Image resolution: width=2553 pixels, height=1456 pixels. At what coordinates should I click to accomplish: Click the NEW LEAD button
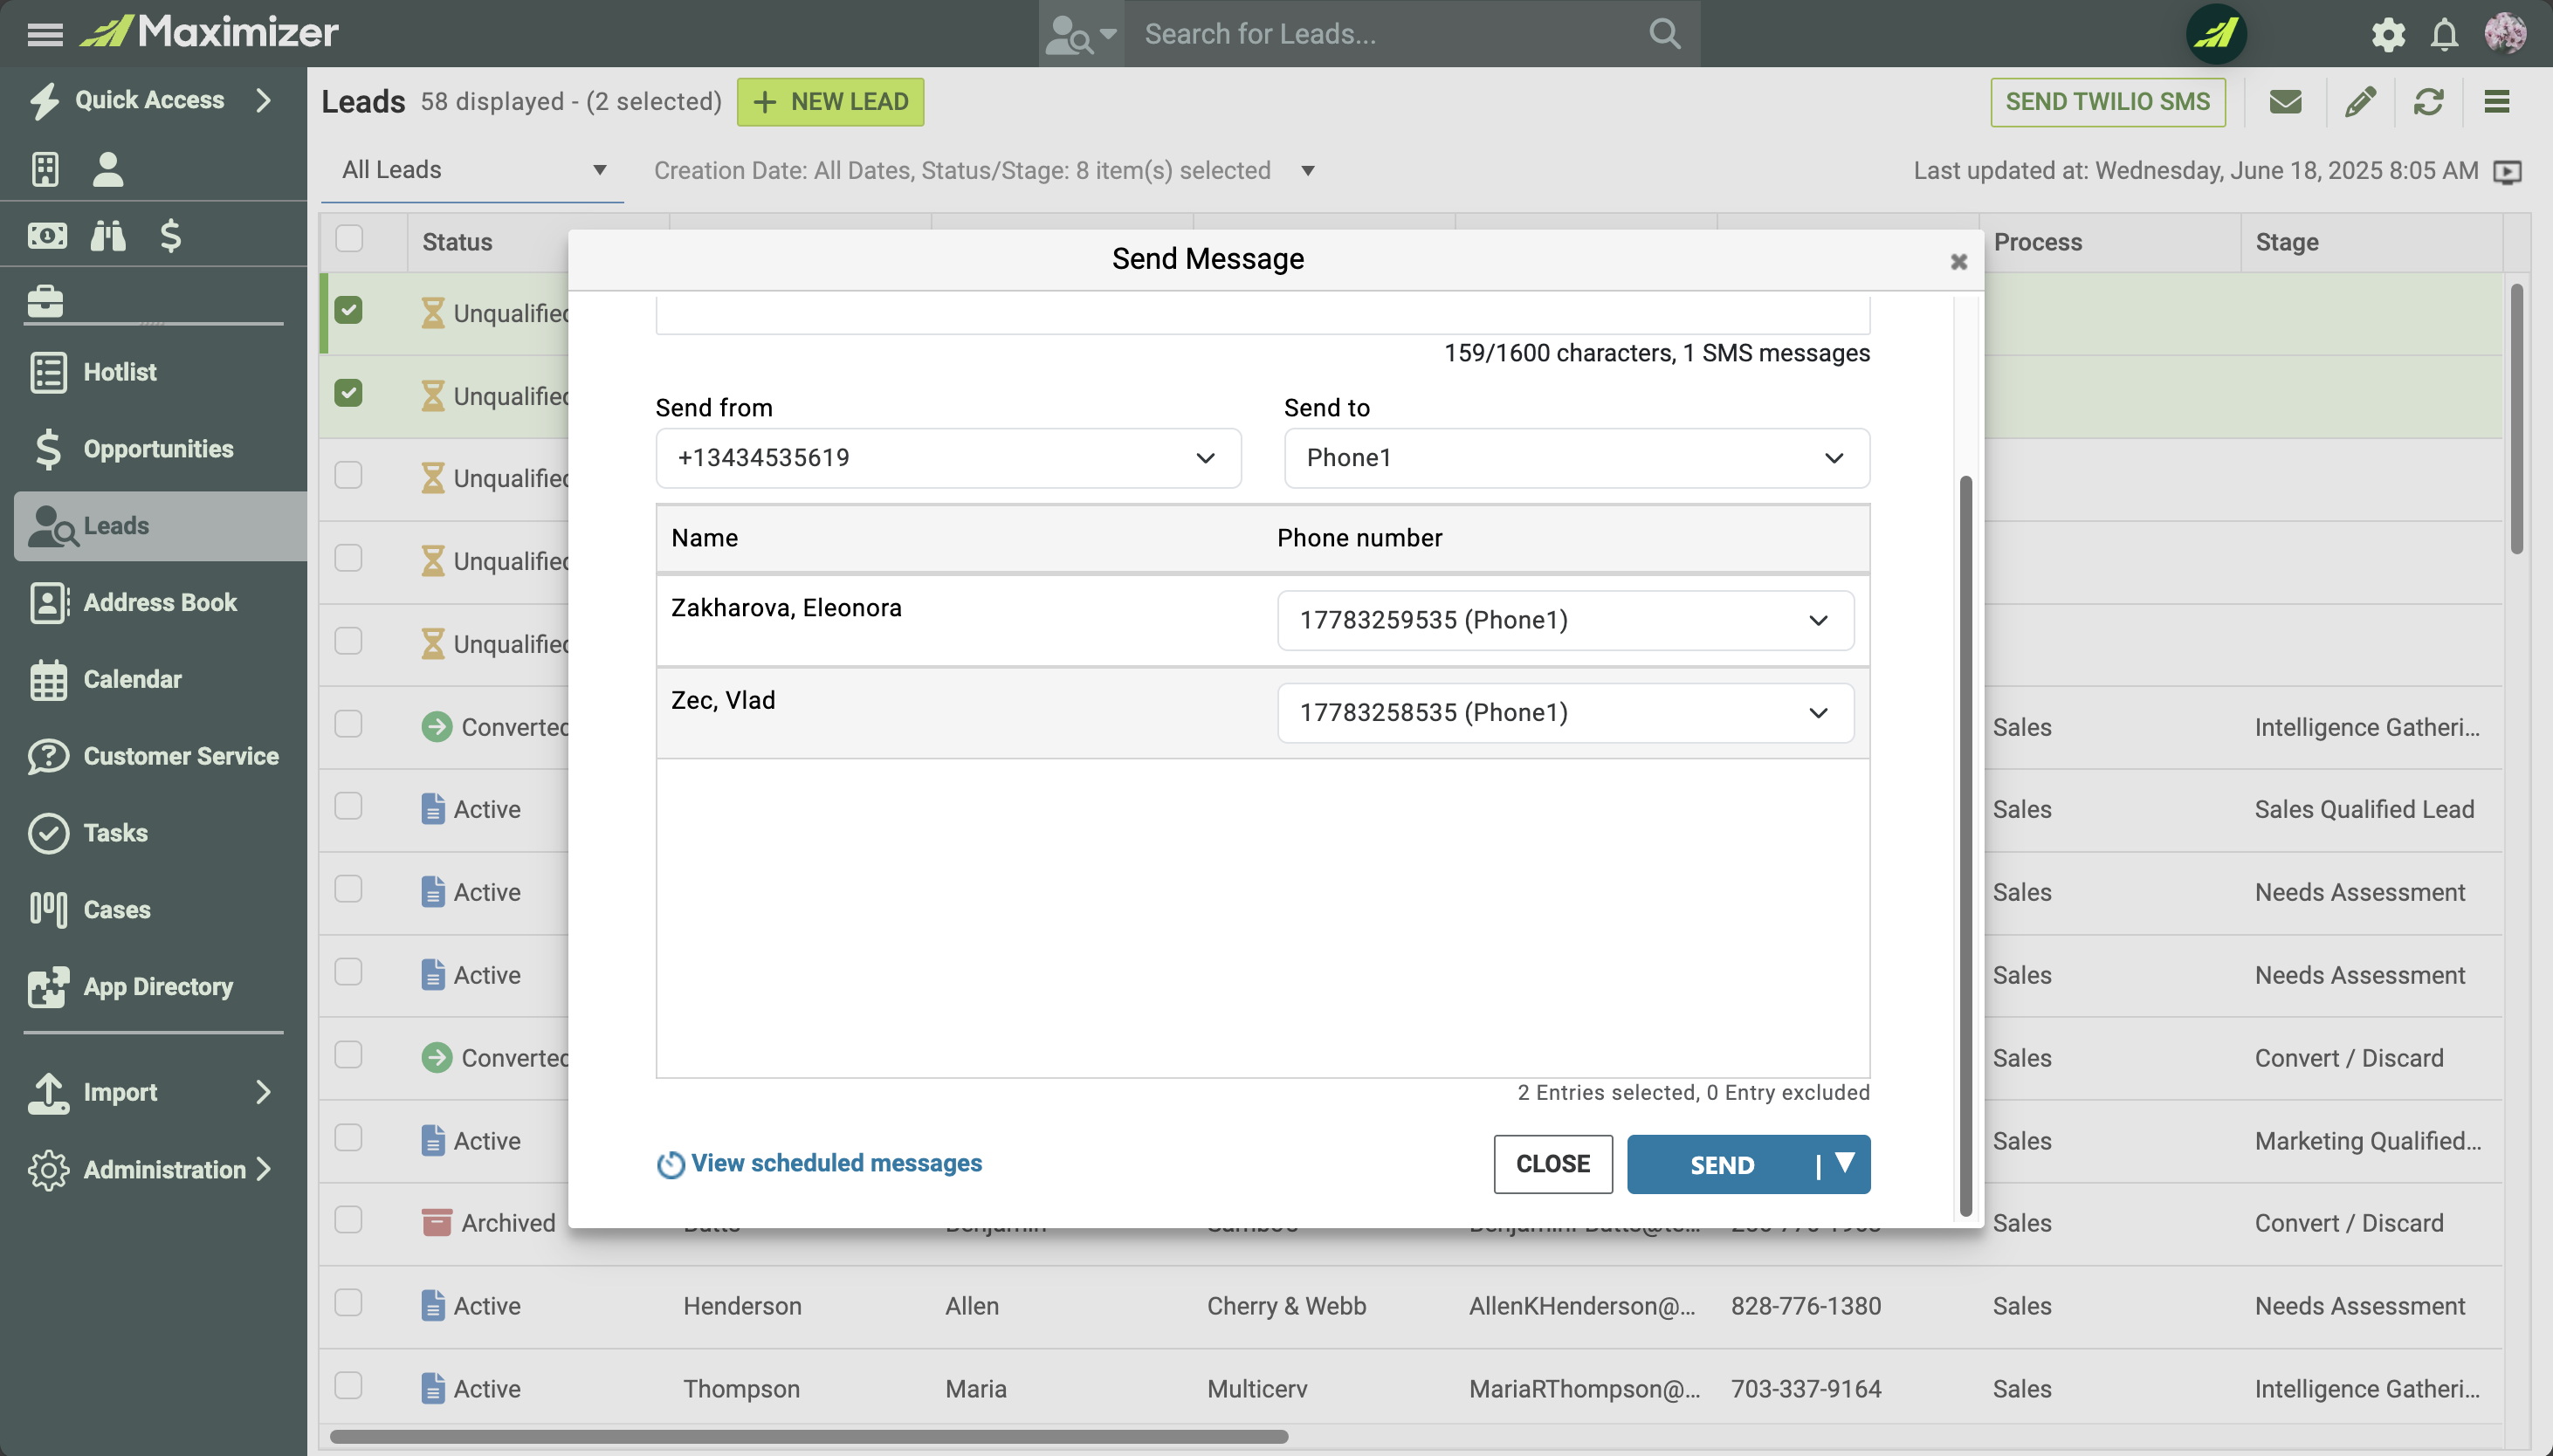click(830, 102)
